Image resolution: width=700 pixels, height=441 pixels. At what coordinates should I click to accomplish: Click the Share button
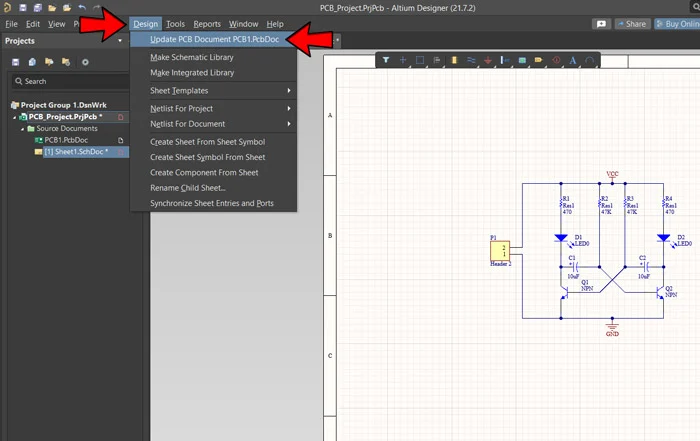[x=632, y=24]
